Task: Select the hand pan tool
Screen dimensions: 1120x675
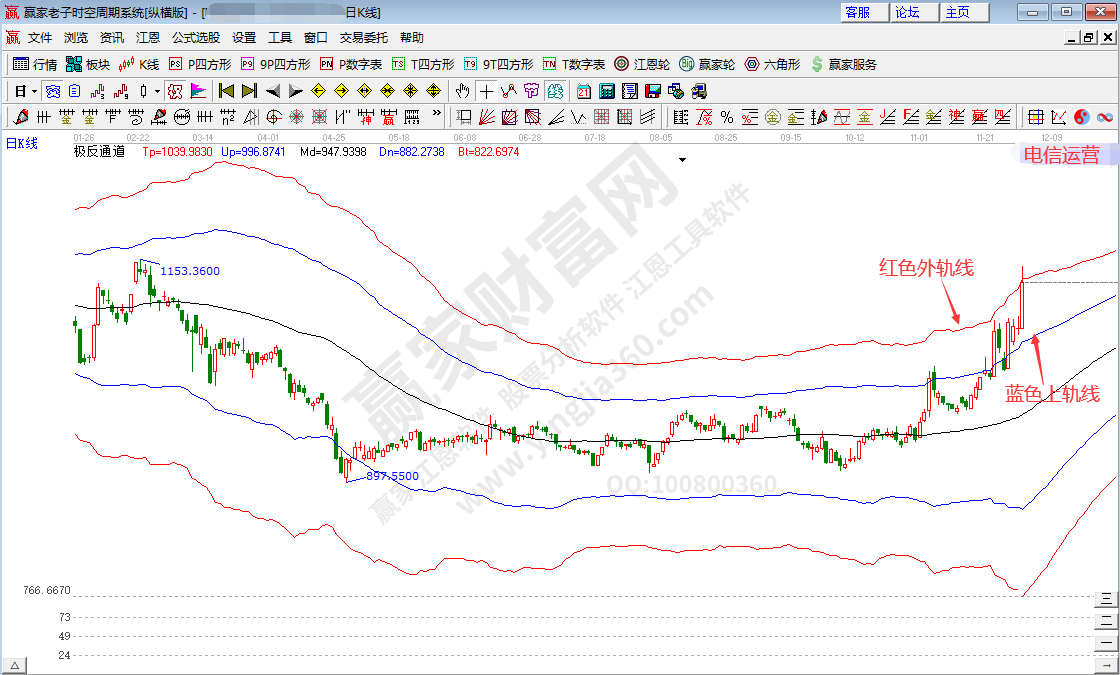Action: 462,91
